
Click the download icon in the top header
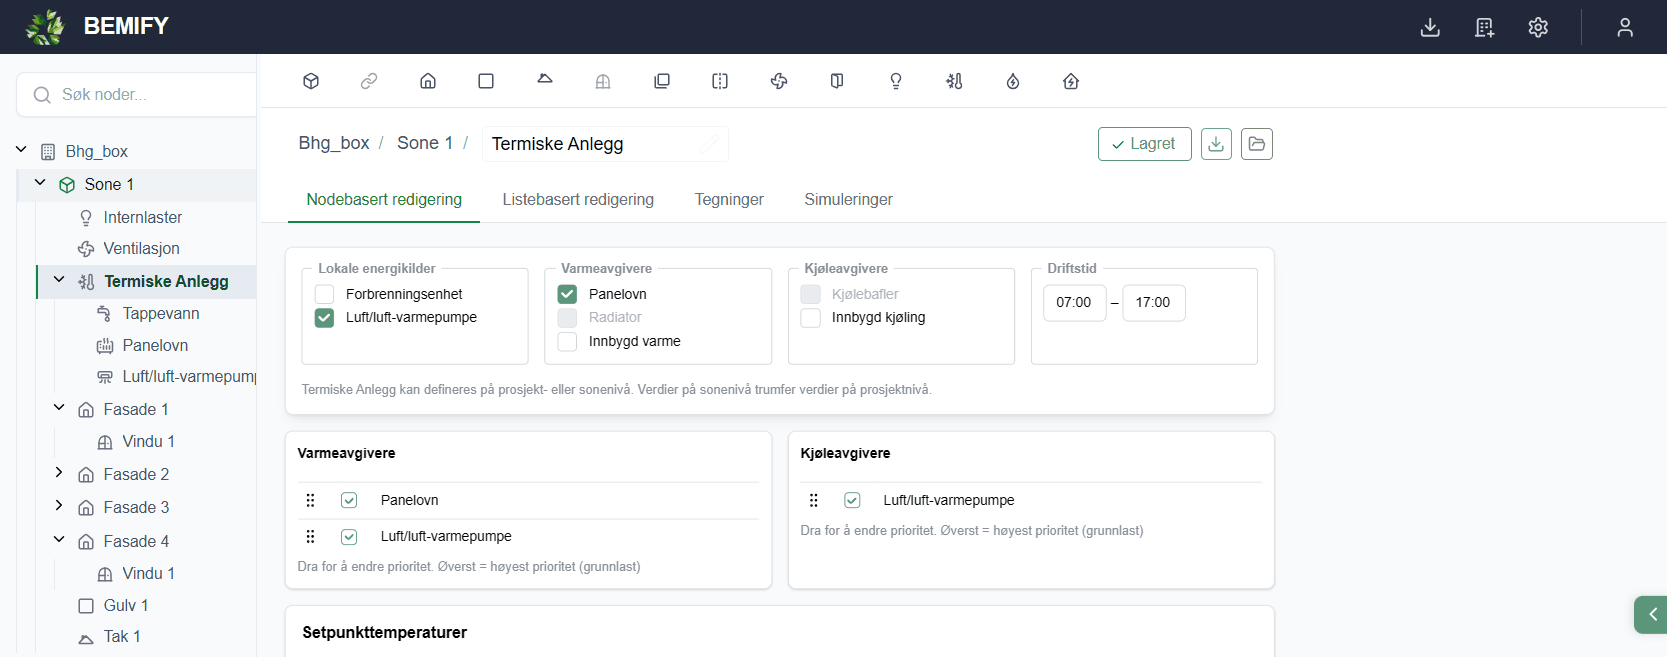[1430, 27]
